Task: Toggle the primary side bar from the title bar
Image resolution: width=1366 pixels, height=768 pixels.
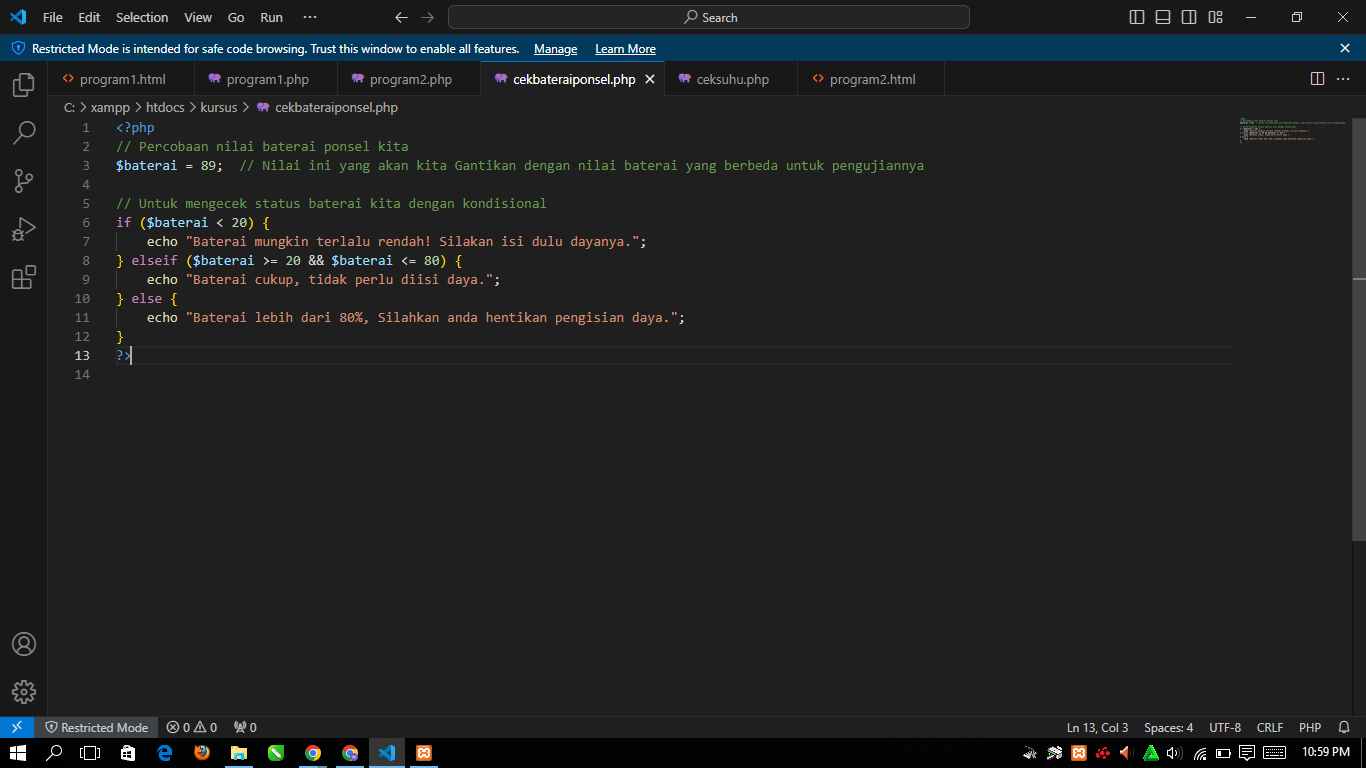Action: click(x=1137, y=17)
